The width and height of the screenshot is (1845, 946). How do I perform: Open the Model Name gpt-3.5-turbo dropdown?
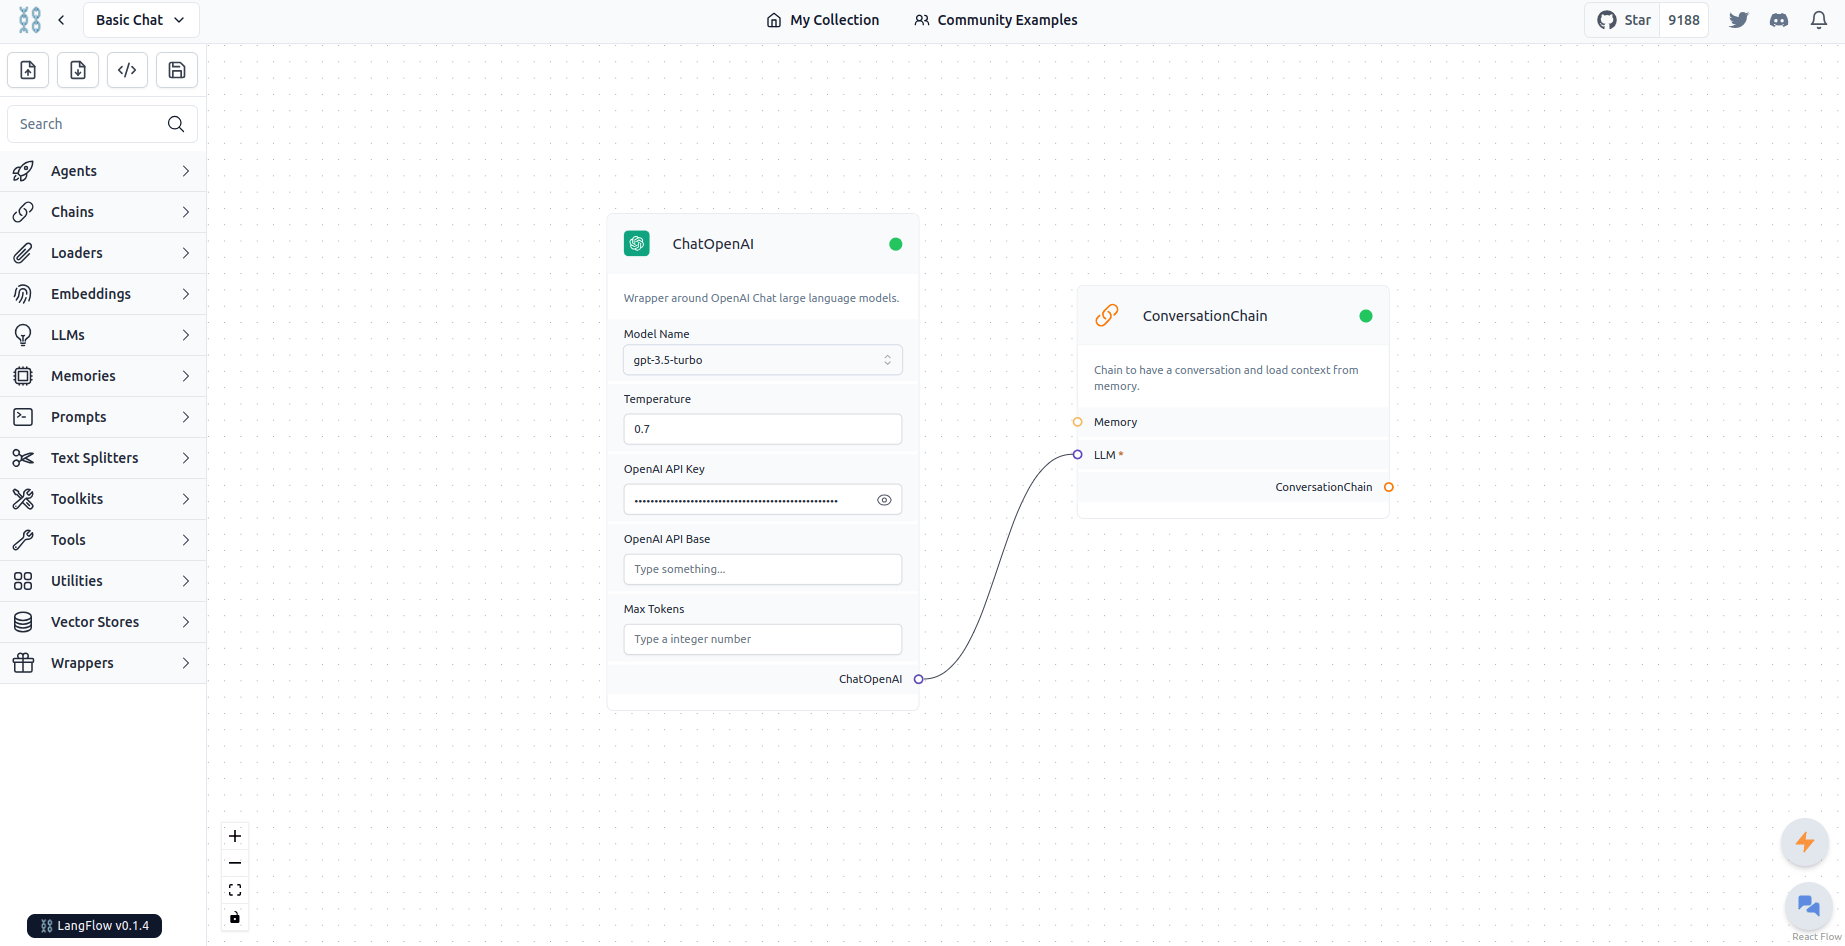point(762,360)
